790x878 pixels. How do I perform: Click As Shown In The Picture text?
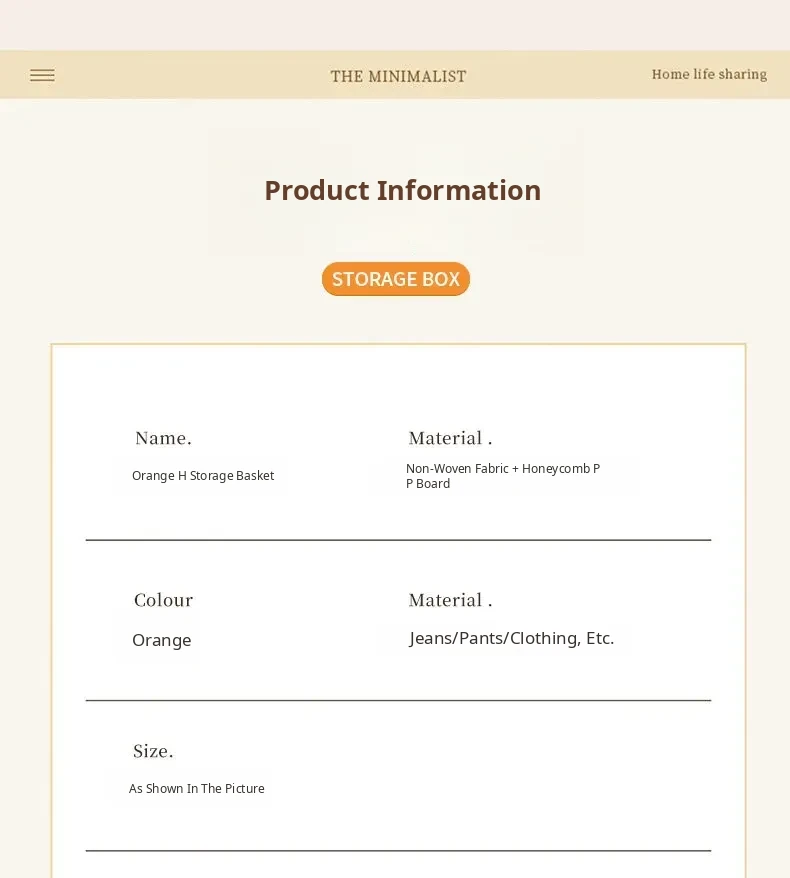(197, 789)
